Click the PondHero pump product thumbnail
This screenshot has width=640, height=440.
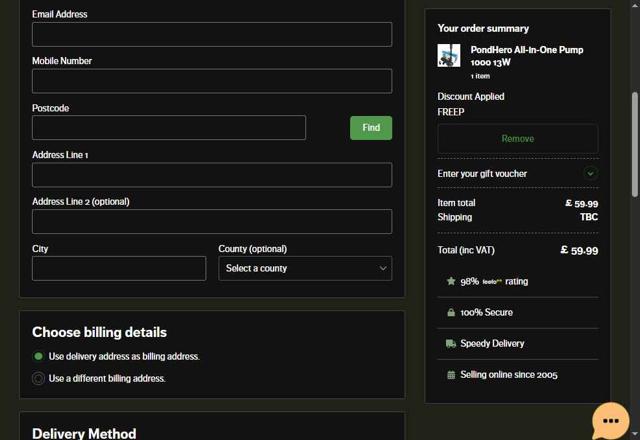click(449, 56)
